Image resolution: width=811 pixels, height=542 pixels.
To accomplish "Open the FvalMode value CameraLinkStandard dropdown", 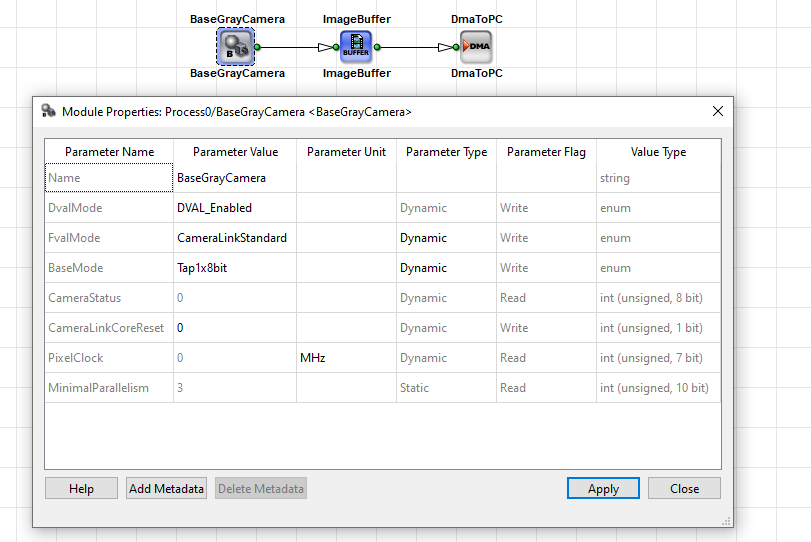I will [235, 238].
